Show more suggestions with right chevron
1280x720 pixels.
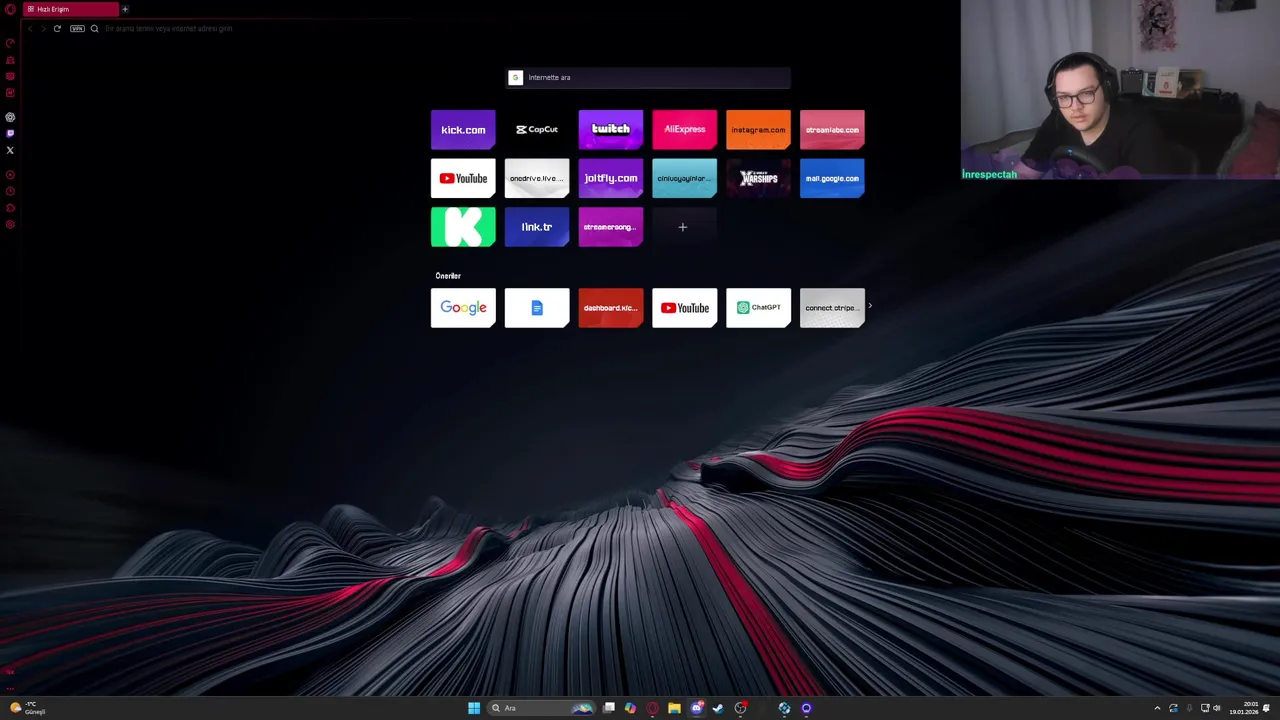(x=870, y=306)
